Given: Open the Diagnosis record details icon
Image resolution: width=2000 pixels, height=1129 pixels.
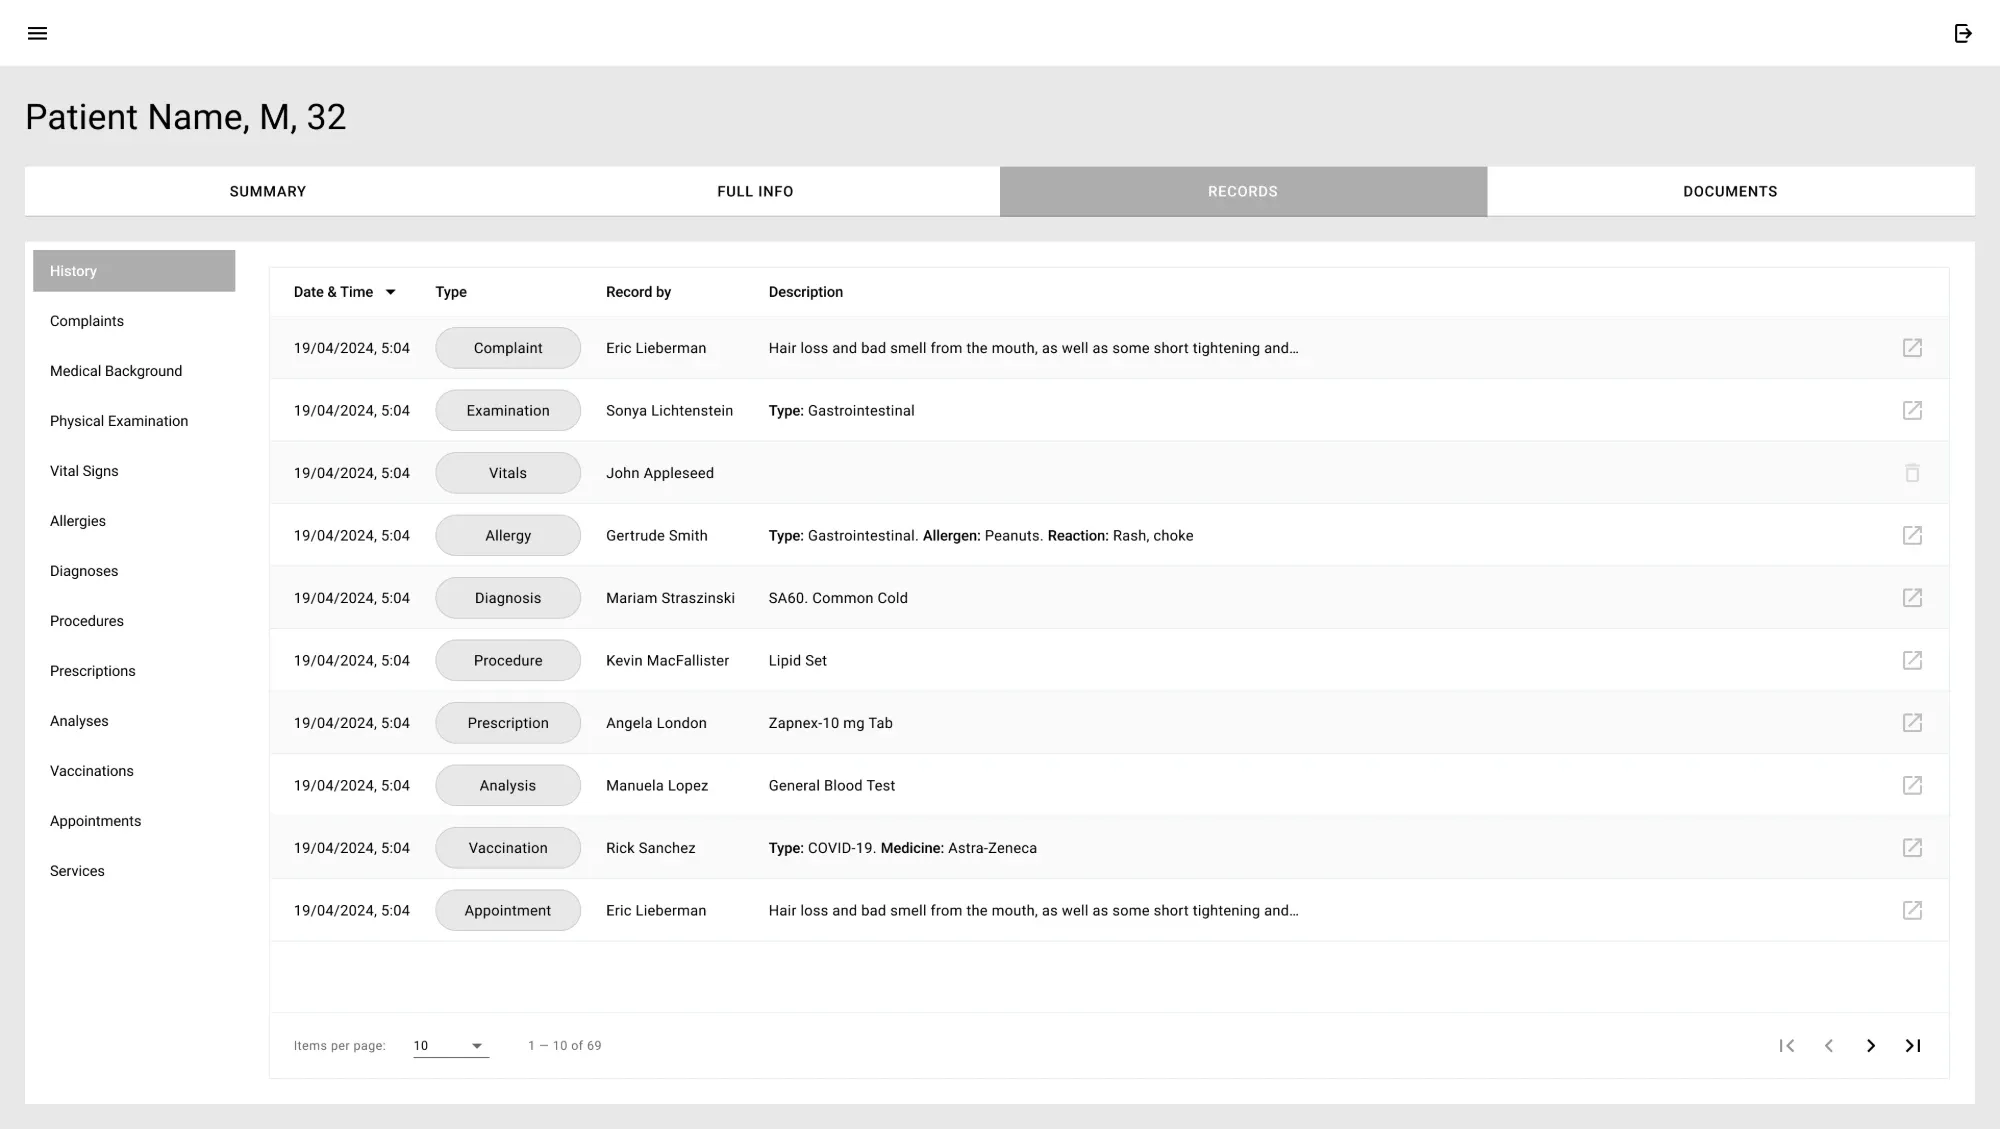Looking at the screenshot, I should 1912,598.
